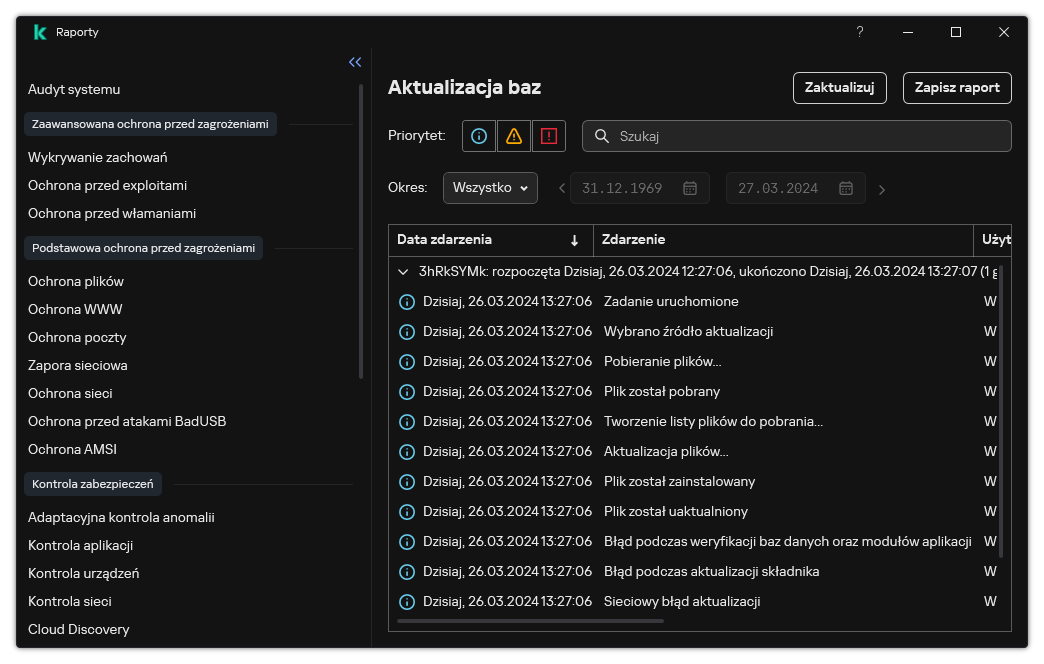Image resolution: width=1044 pixels, height=664 pixels.
Task: Toggle critical priority filter red icon
Action: tap(549, 136)
